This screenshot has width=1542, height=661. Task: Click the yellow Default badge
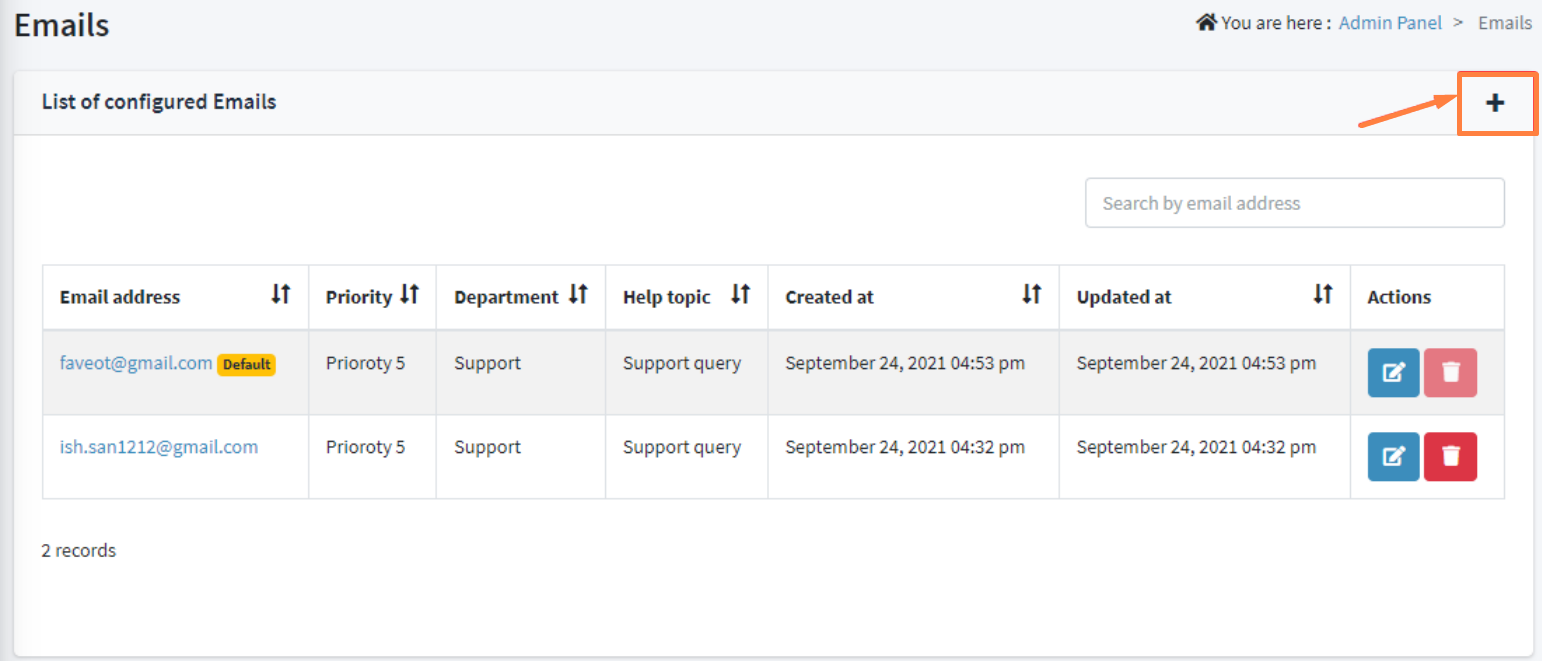[x=246, y=364]
